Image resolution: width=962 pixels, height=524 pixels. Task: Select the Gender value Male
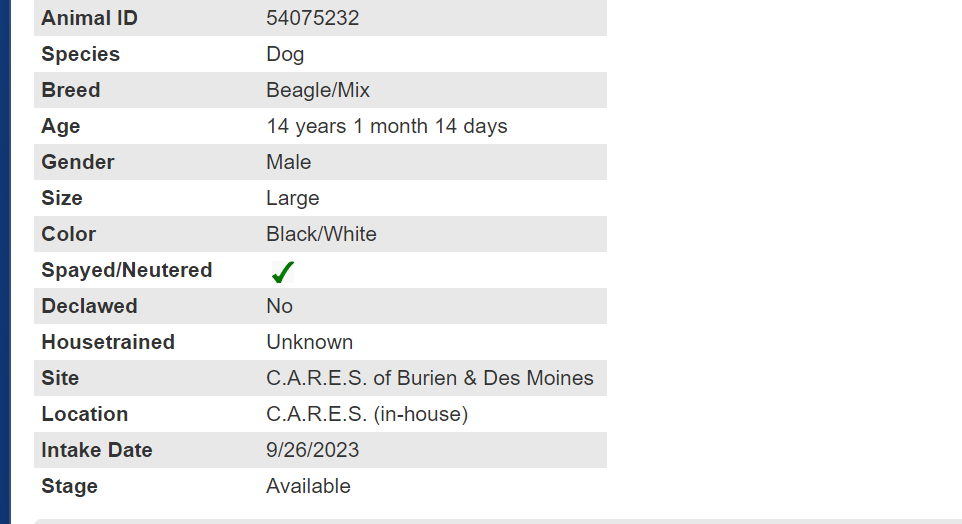[288, 162]
